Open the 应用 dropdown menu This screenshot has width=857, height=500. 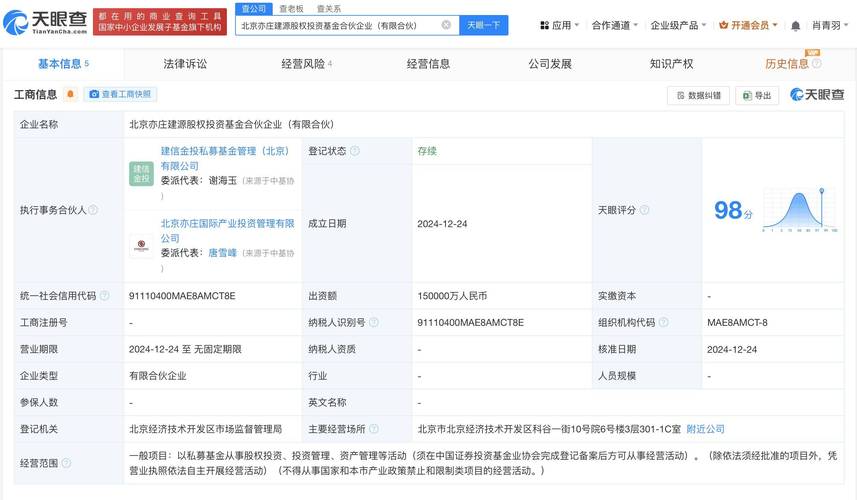click(559, 25)
